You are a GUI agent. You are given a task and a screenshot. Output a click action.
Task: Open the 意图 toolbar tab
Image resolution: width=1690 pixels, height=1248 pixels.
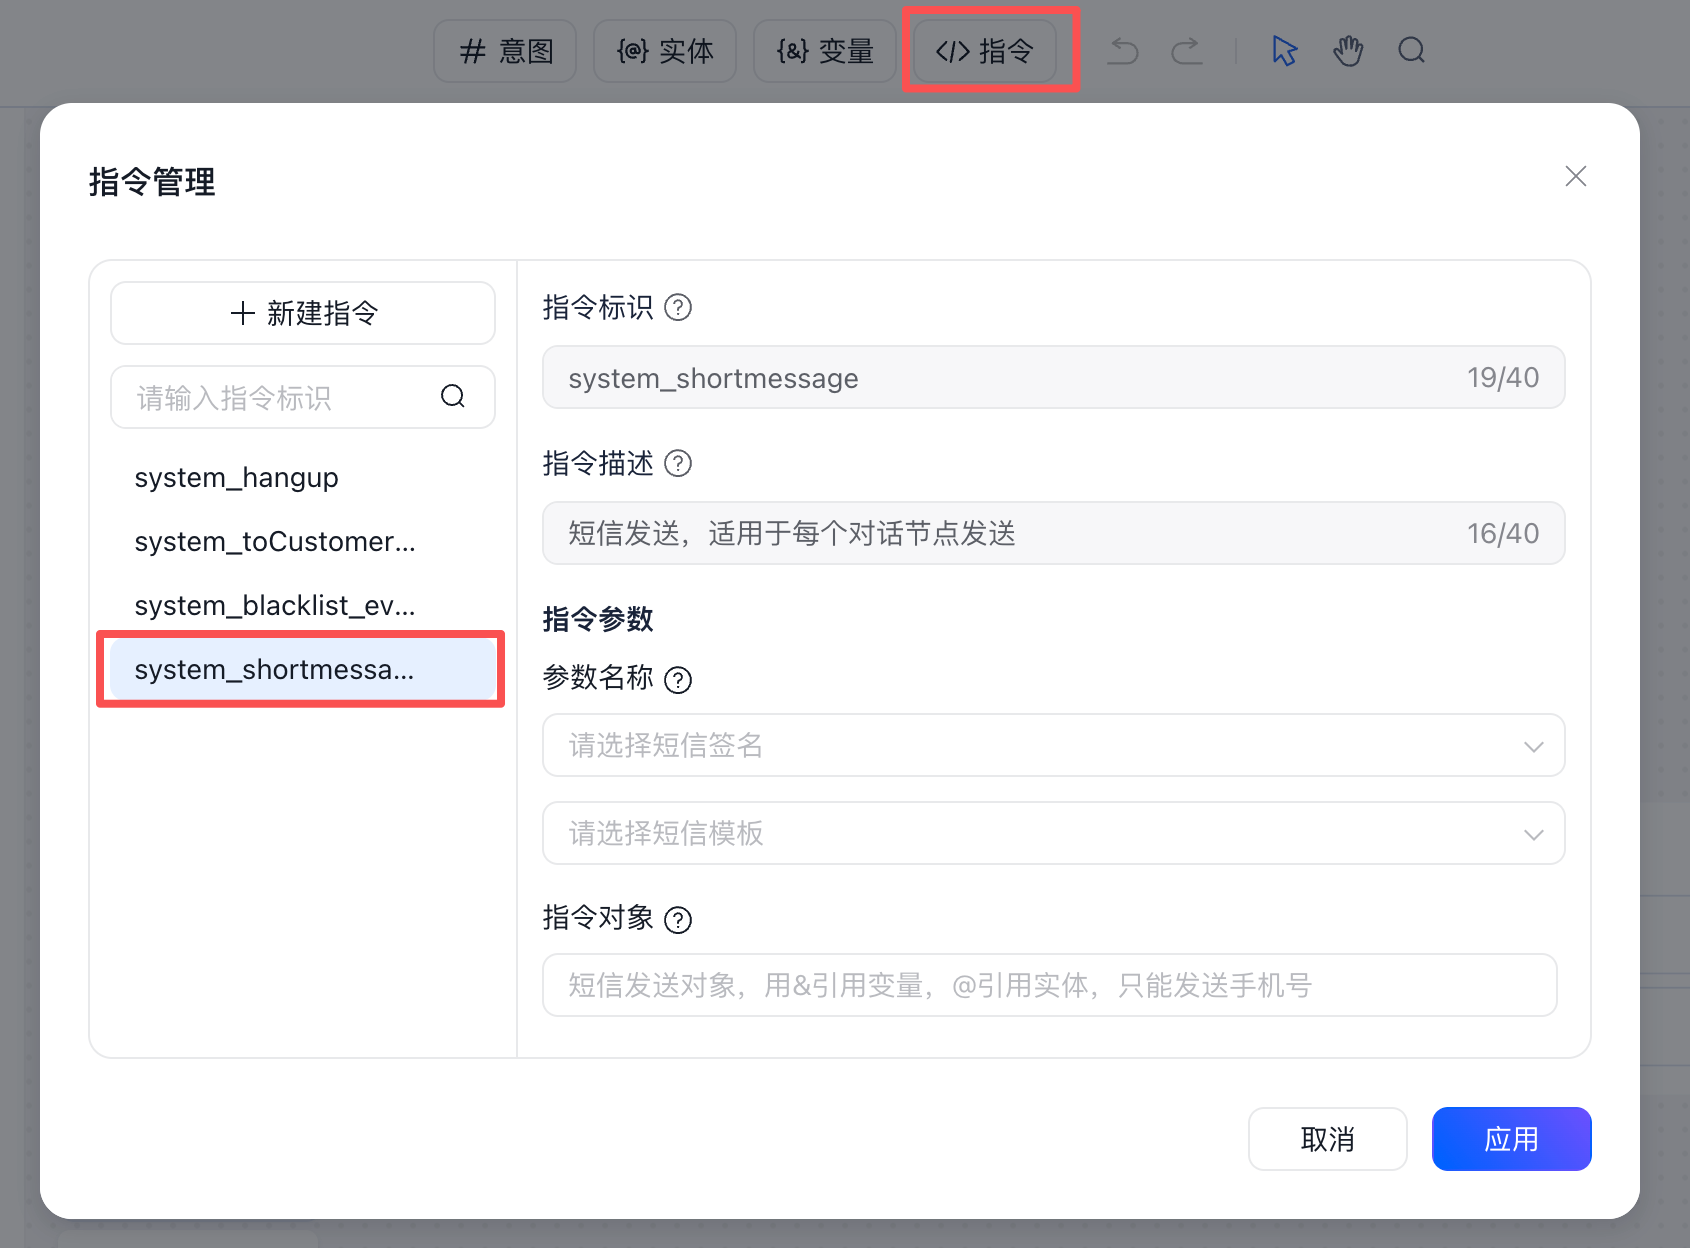coord(505,51)
